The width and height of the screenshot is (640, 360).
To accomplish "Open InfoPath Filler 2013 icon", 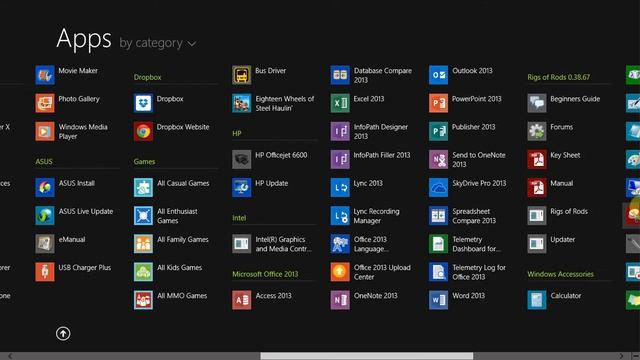I will pyautogui.click(x=340, y=160).
